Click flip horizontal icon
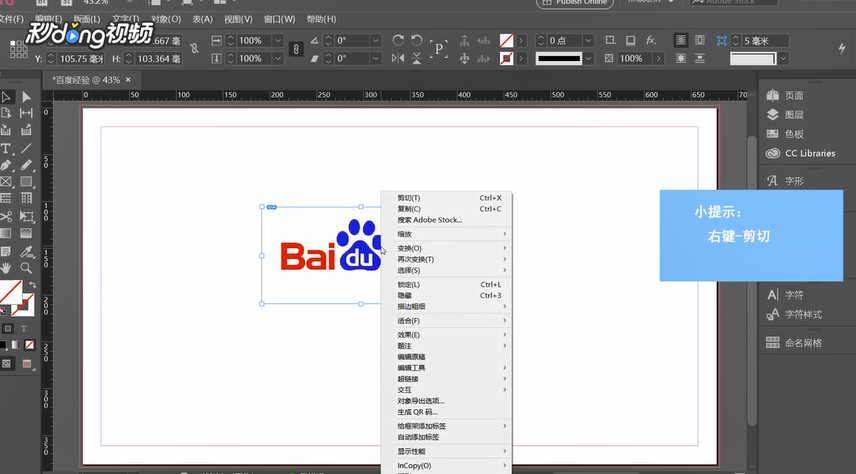Image resolution: width=856 pixels, height=474 pixels. (398, 58)
